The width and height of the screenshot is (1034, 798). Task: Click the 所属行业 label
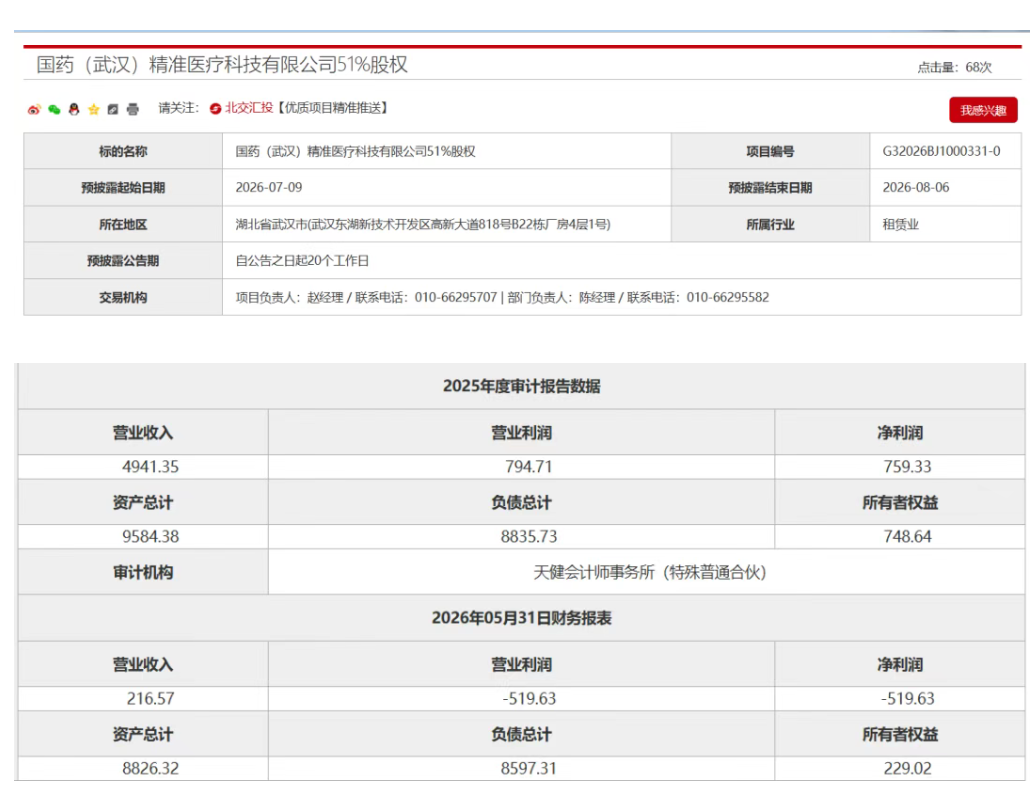click(x=770, y=224)
